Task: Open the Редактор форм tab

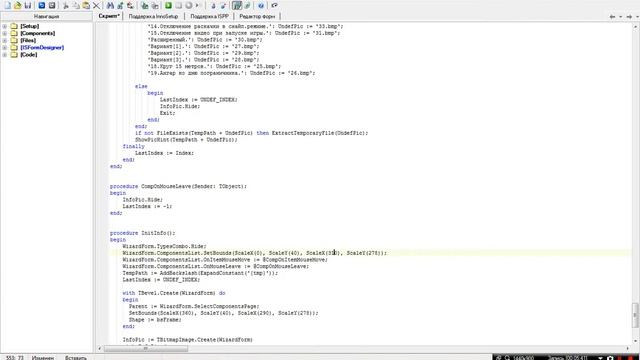Action: tap(257, 16)
